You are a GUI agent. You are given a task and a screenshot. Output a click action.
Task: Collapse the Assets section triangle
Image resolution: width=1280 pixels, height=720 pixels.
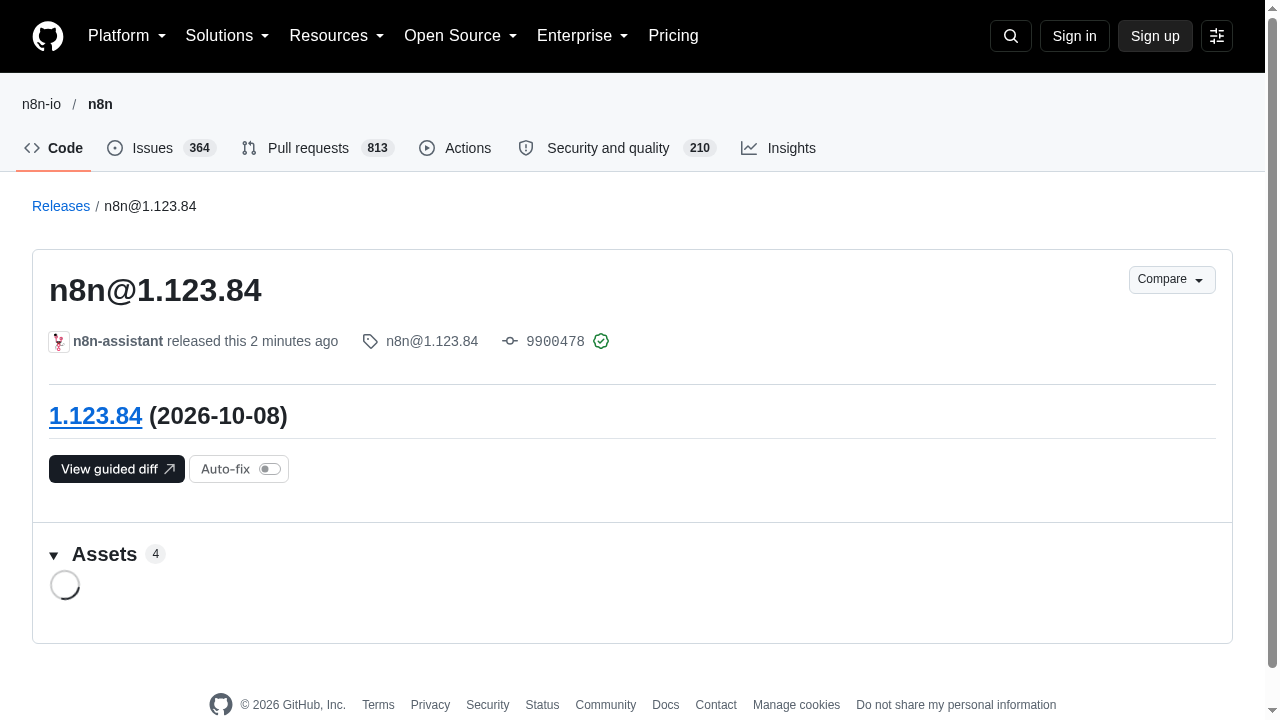54,556
